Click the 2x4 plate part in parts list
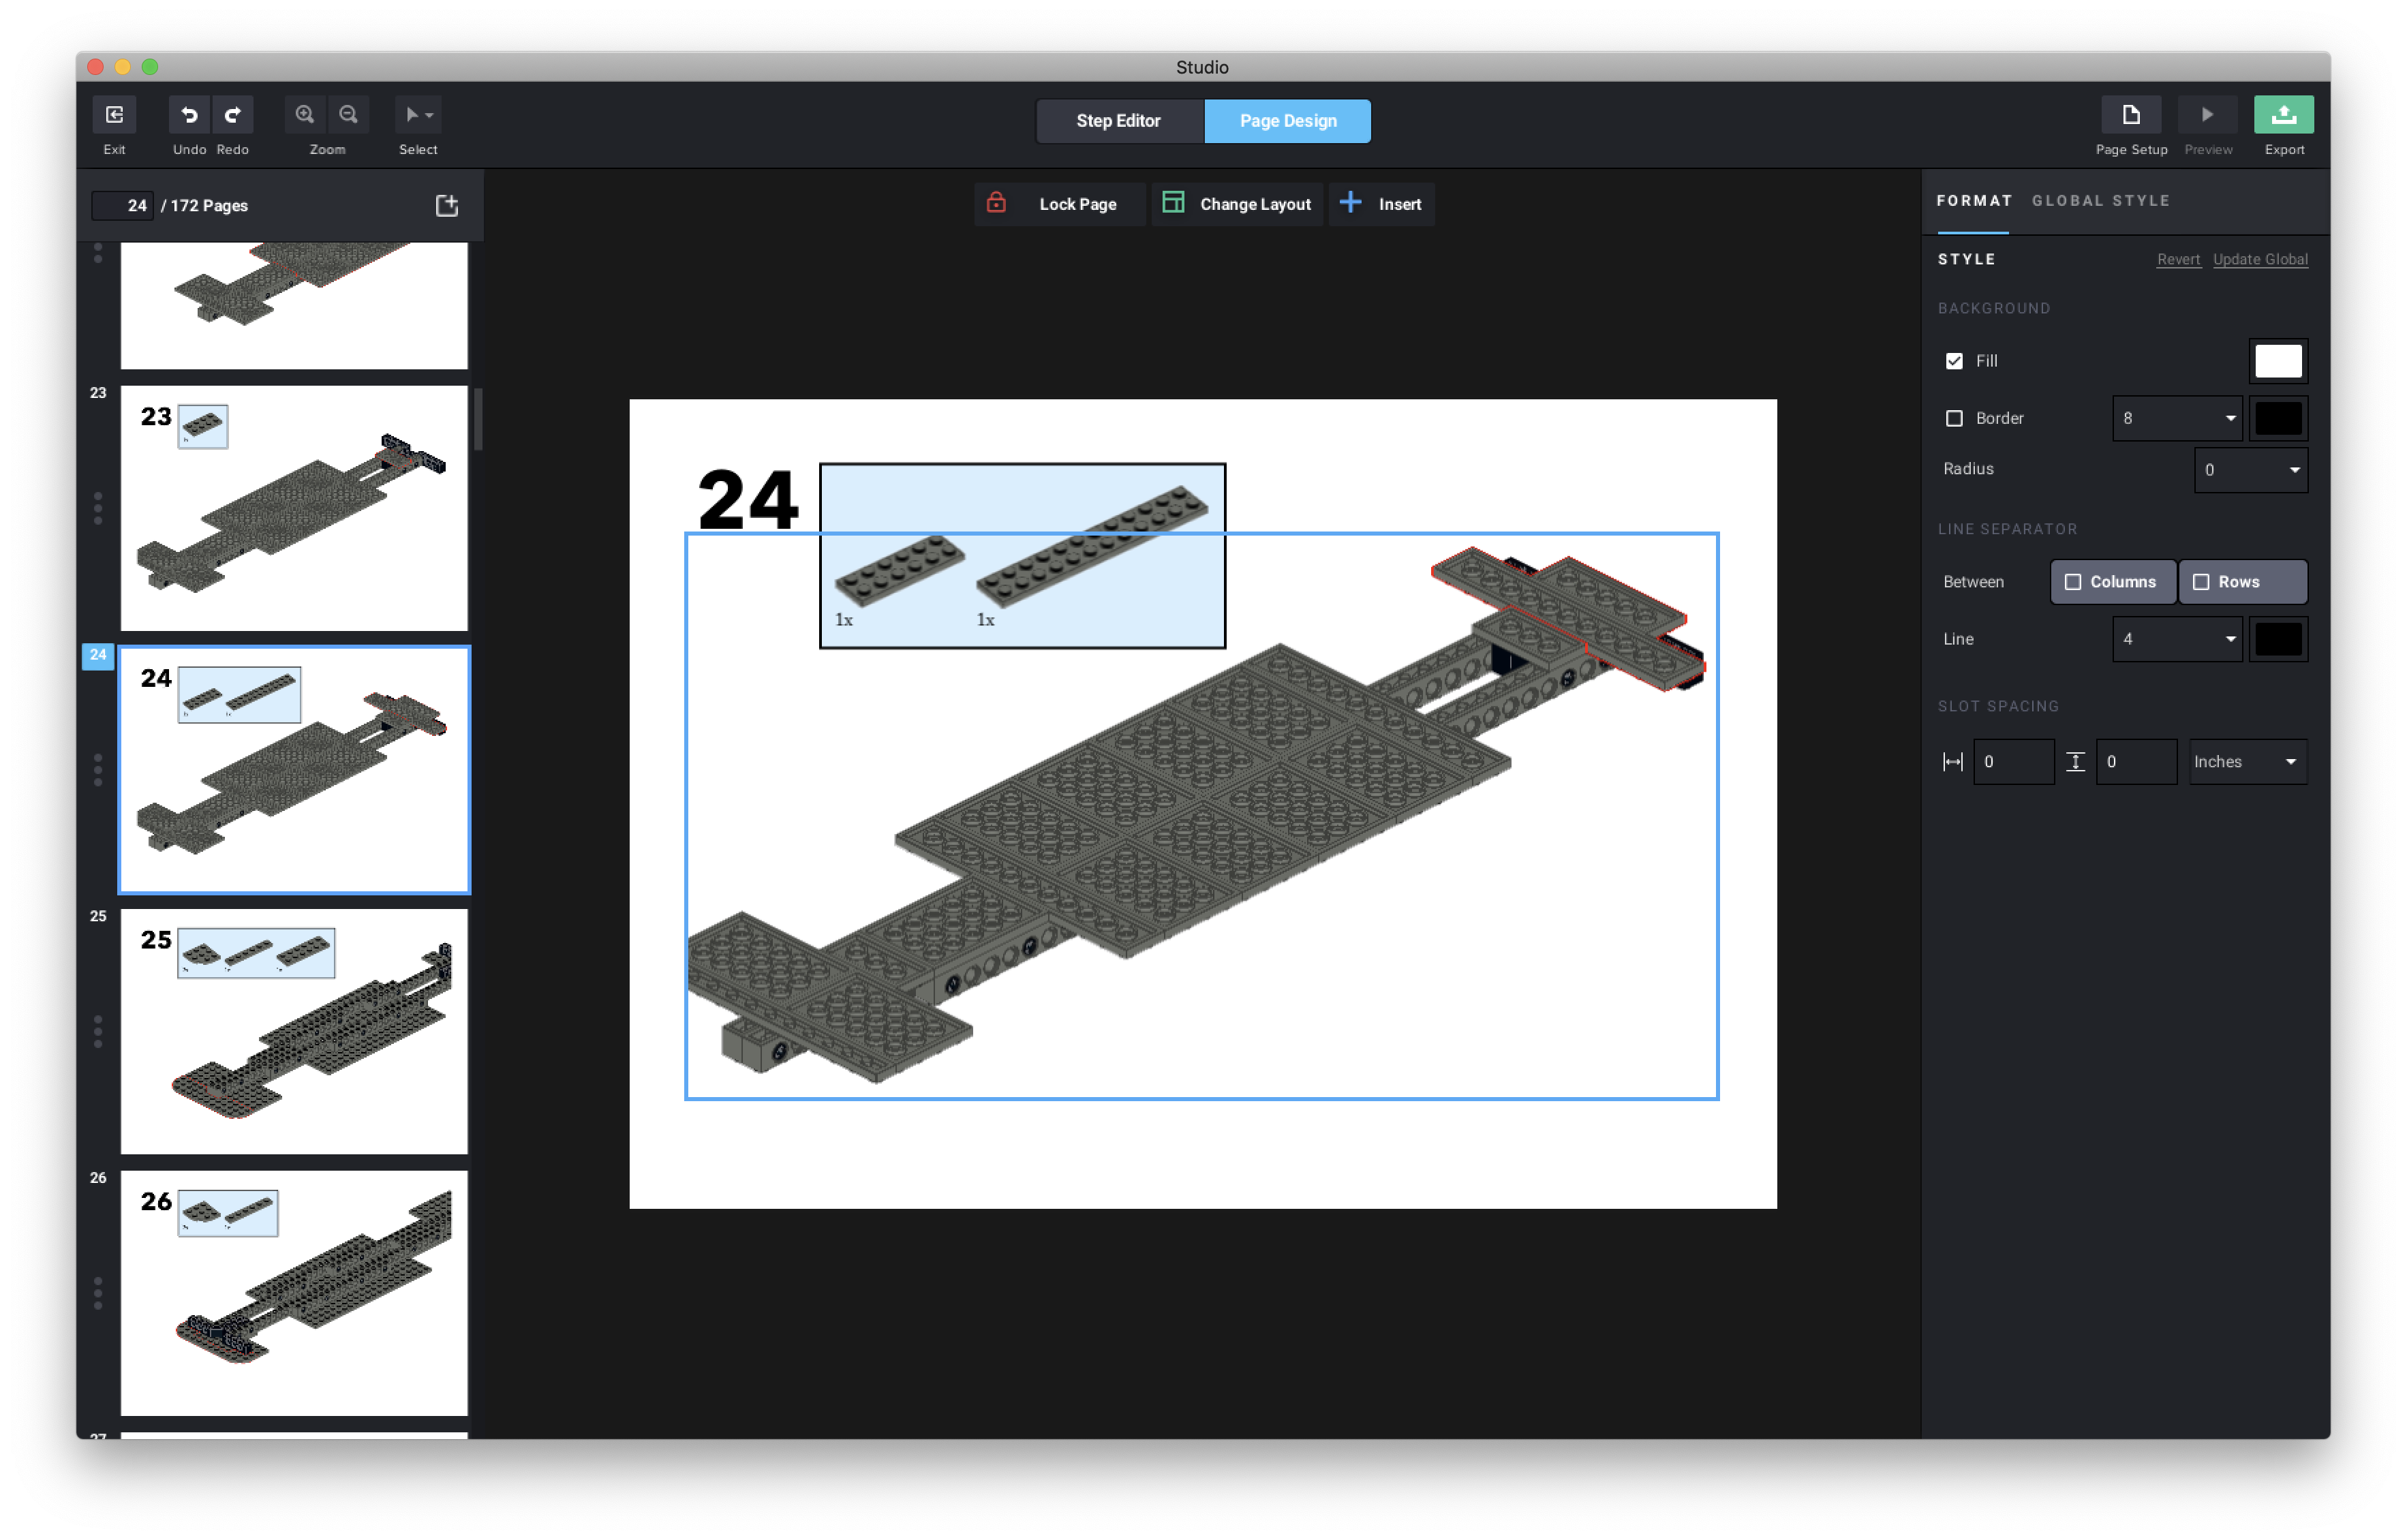The image size is (2407, 1540). coord(899,570)
